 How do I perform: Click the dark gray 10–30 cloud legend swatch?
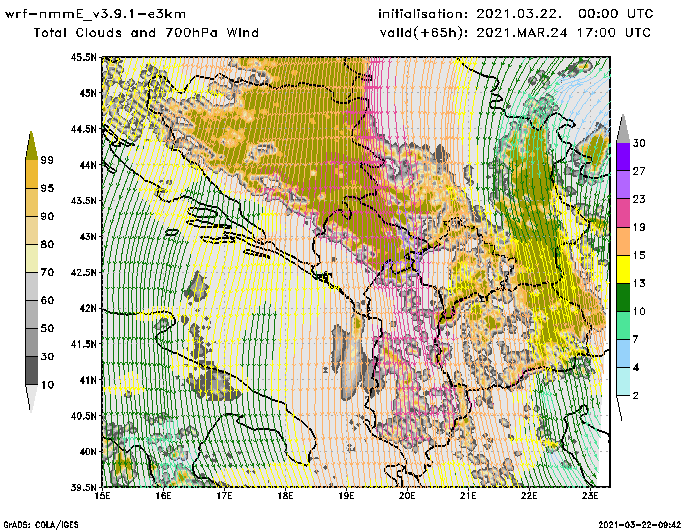pyautogui.click(x=32, y=370)
